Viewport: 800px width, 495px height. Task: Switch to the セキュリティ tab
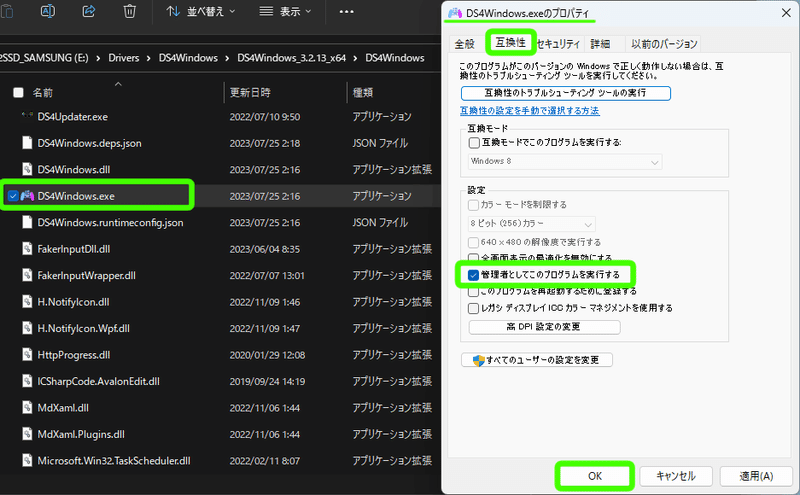[559, 44]
